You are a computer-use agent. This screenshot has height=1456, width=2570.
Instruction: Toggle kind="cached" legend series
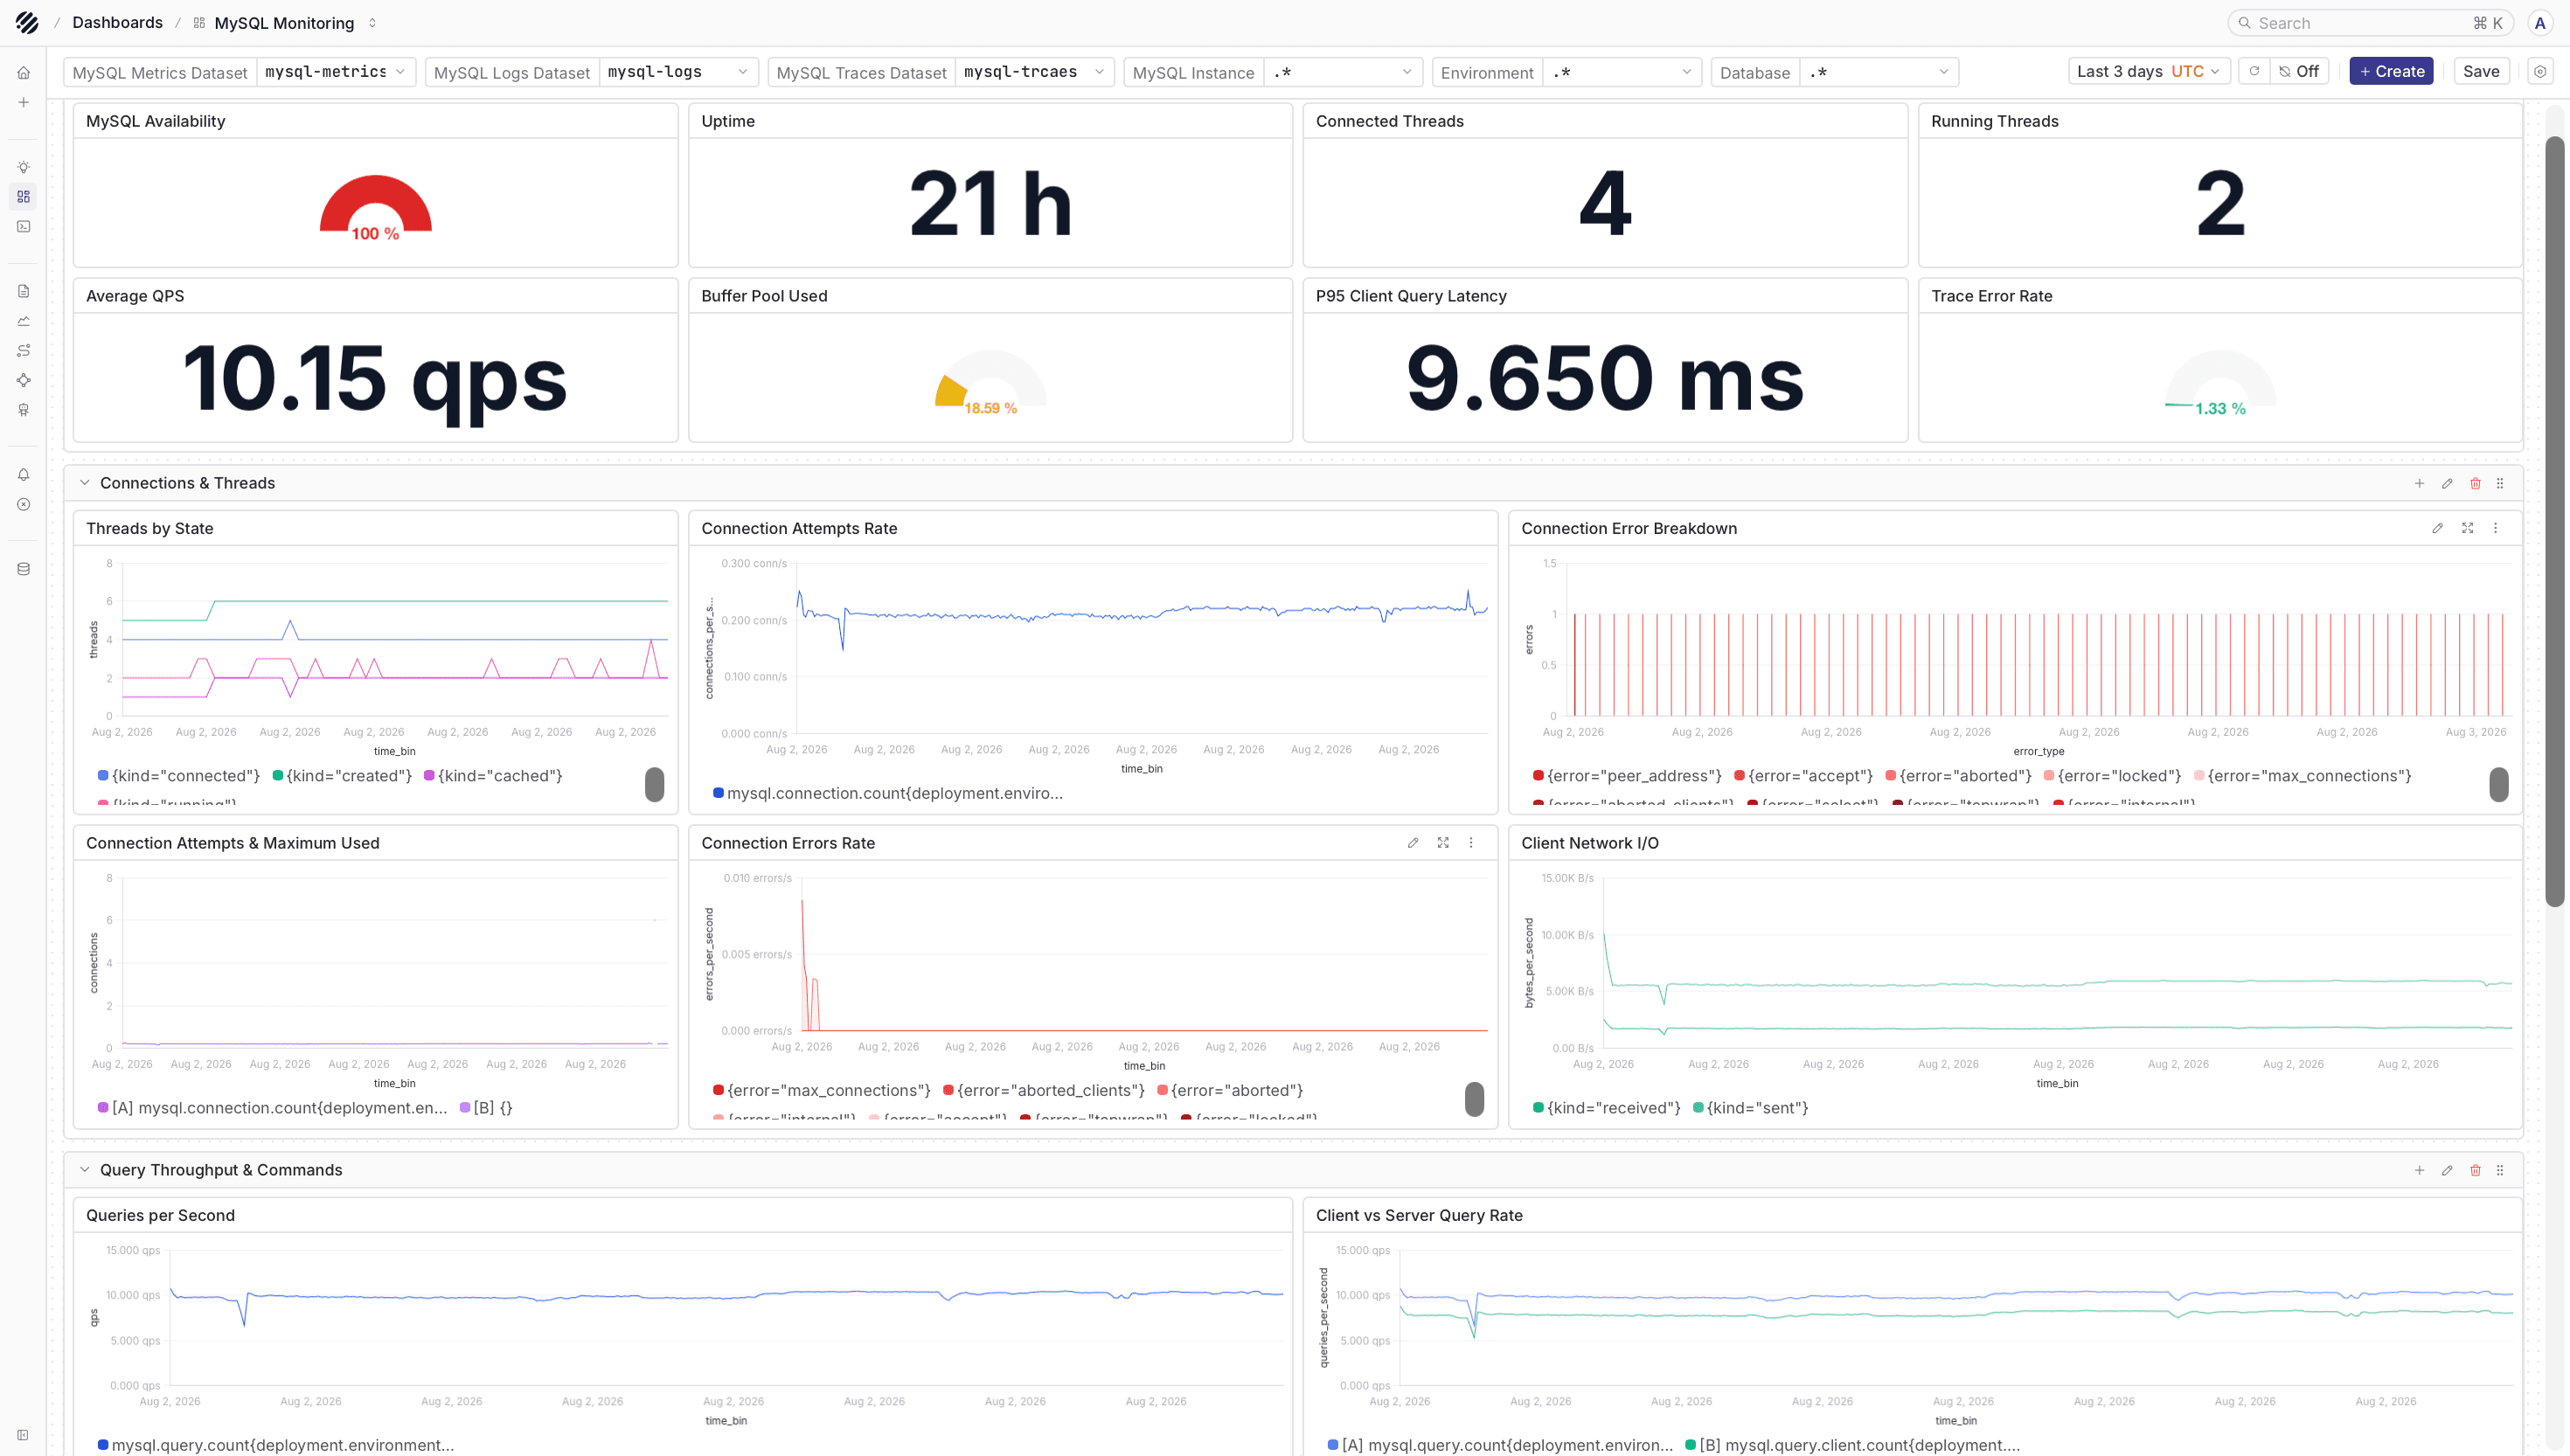[493, 776]
